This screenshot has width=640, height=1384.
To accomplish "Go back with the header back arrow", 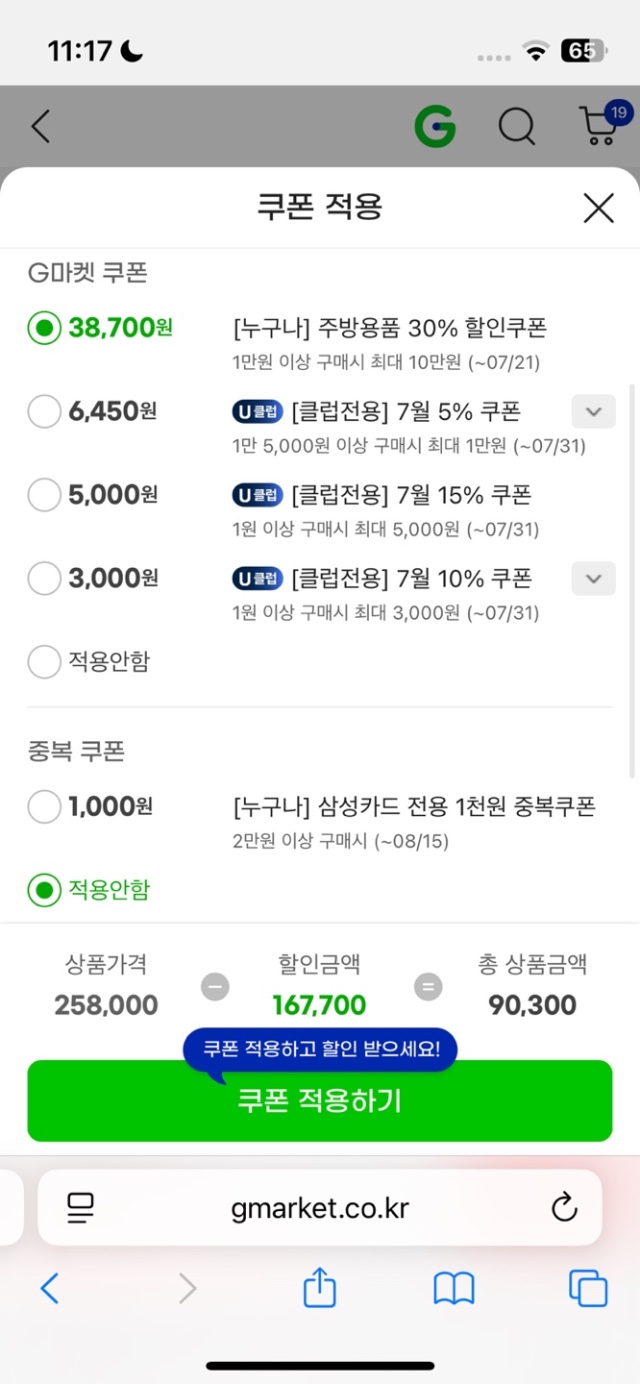I will [41, 127].
